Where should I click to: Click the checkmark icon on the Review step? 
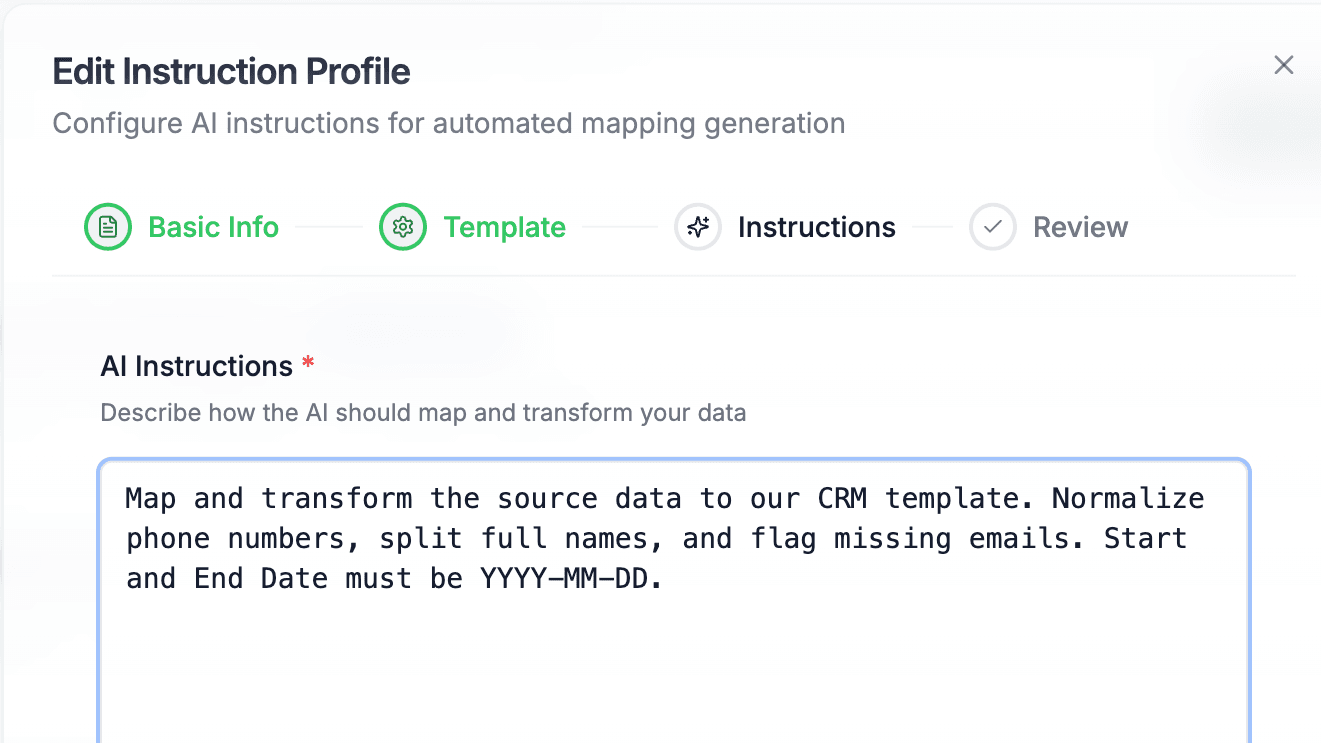pos(992,227)
